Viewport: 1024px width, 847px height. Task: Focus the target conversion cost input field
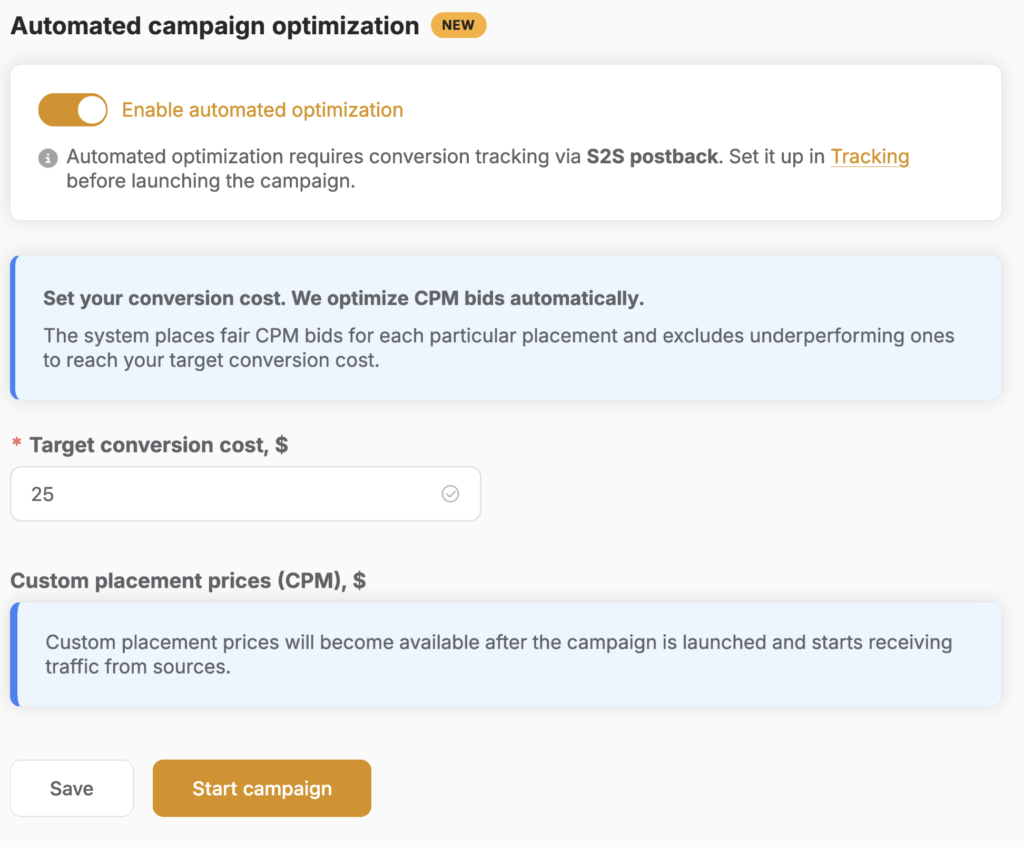click(246, 494)
